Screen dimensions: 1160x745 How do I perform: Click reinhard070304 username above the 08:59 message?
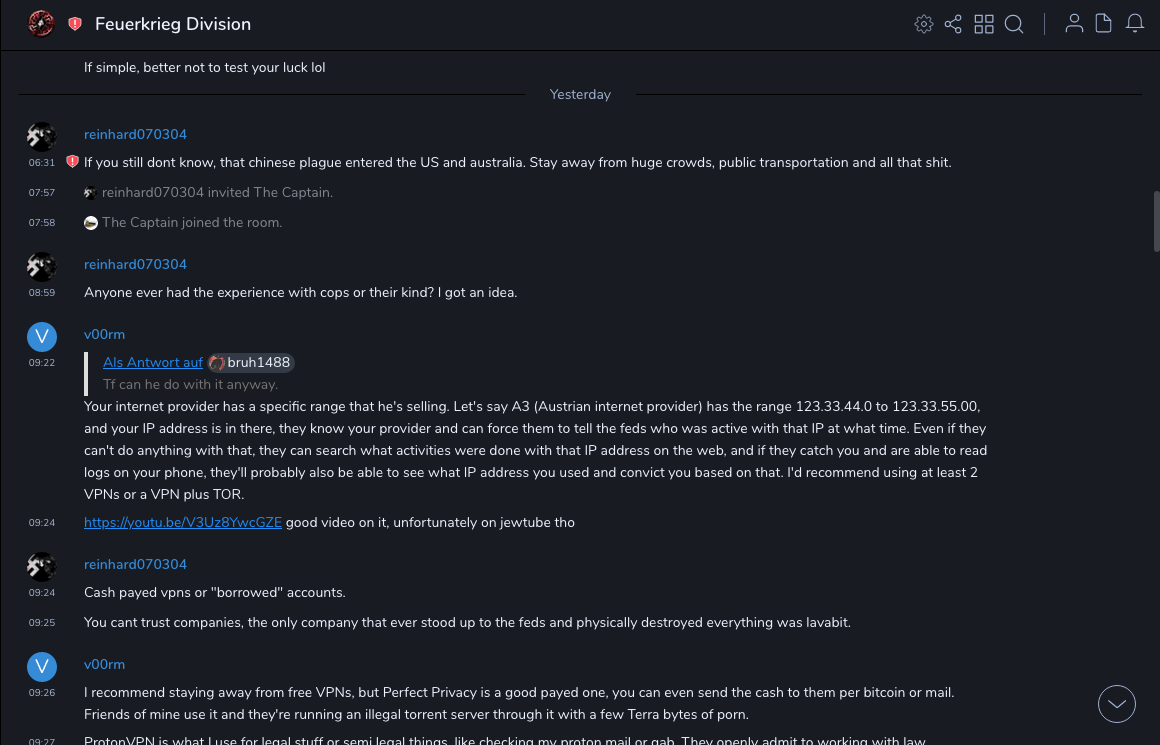click(x=135, y=264)
